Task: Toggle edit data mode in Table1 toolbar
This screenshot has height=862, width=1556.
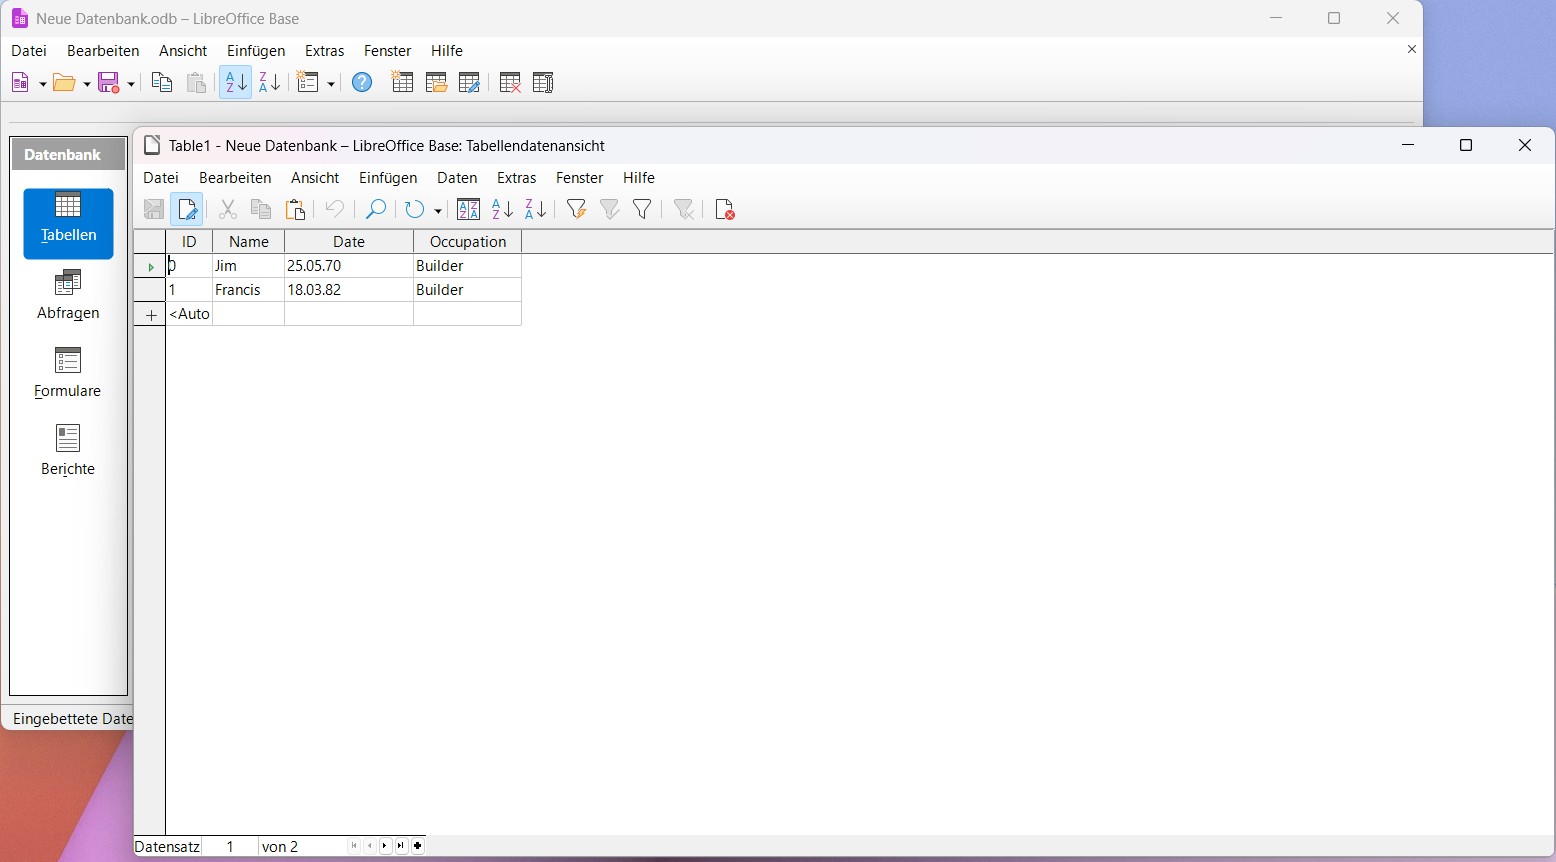Action: (187, 209)
